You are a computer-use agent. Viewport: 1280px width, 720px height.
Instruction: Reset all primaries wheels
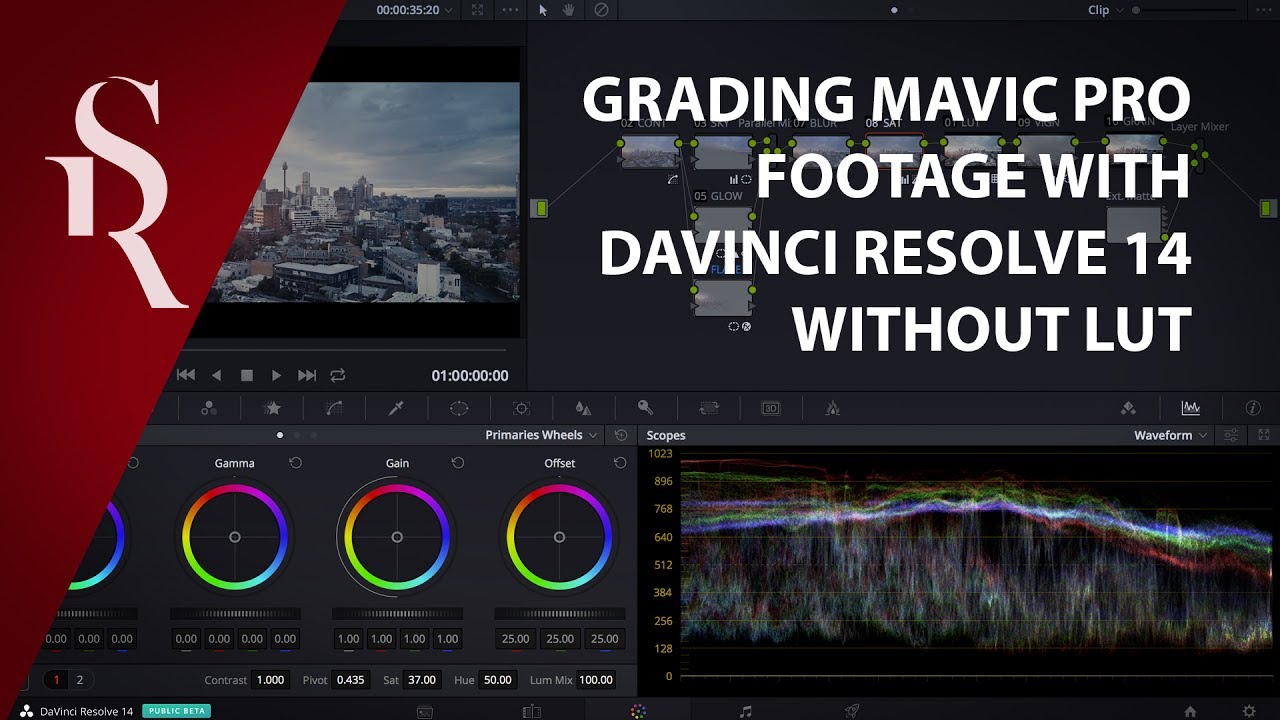[x=621, y=435]
